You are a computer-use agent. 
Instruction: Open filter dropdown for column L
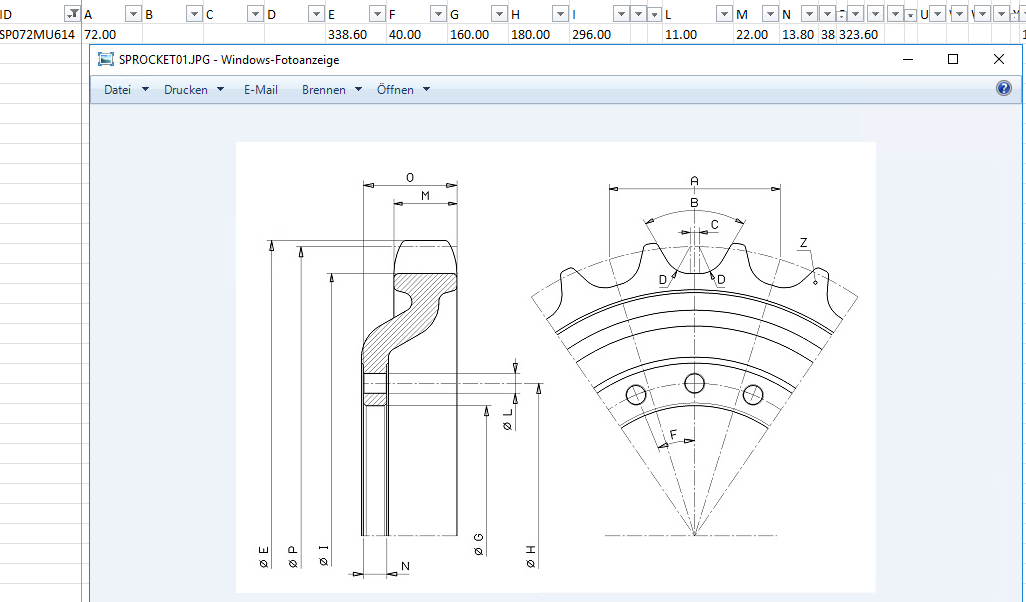(722, 14)
